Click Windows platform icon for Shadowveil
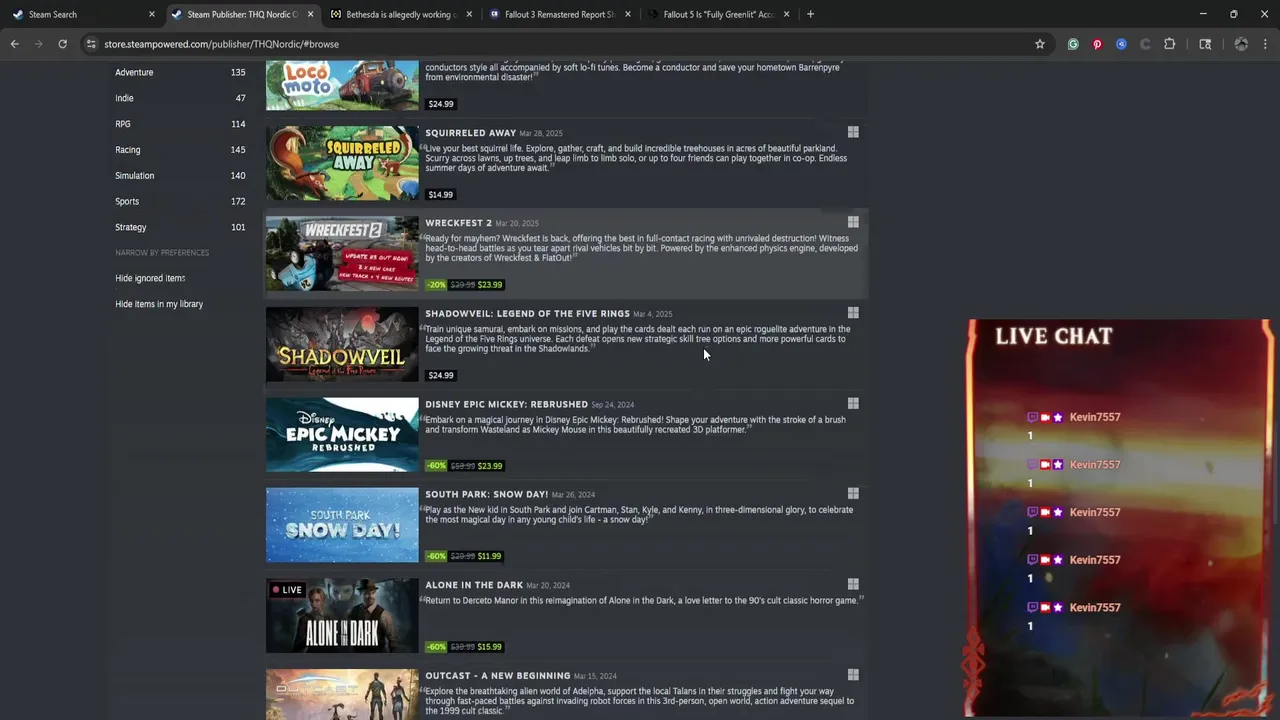 (x=853, y=313)
